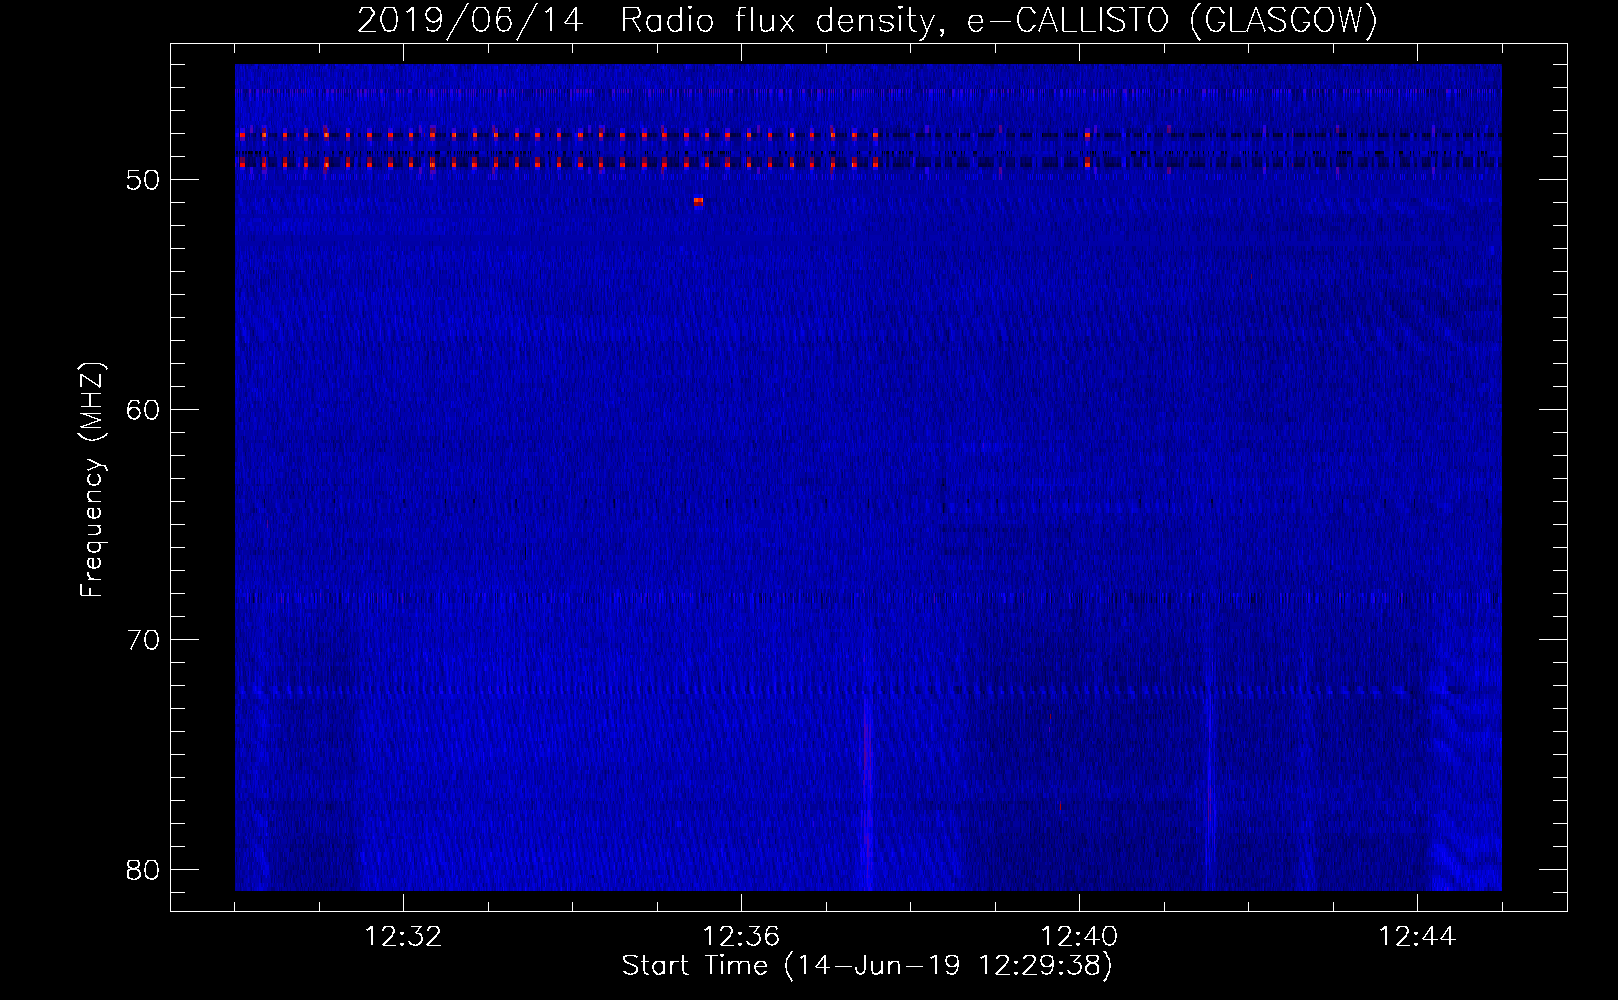The height and width of the screenshot is (1000, 1618).
Task: Click the 12:32 time tick label
Action: (x=403, y=937)
